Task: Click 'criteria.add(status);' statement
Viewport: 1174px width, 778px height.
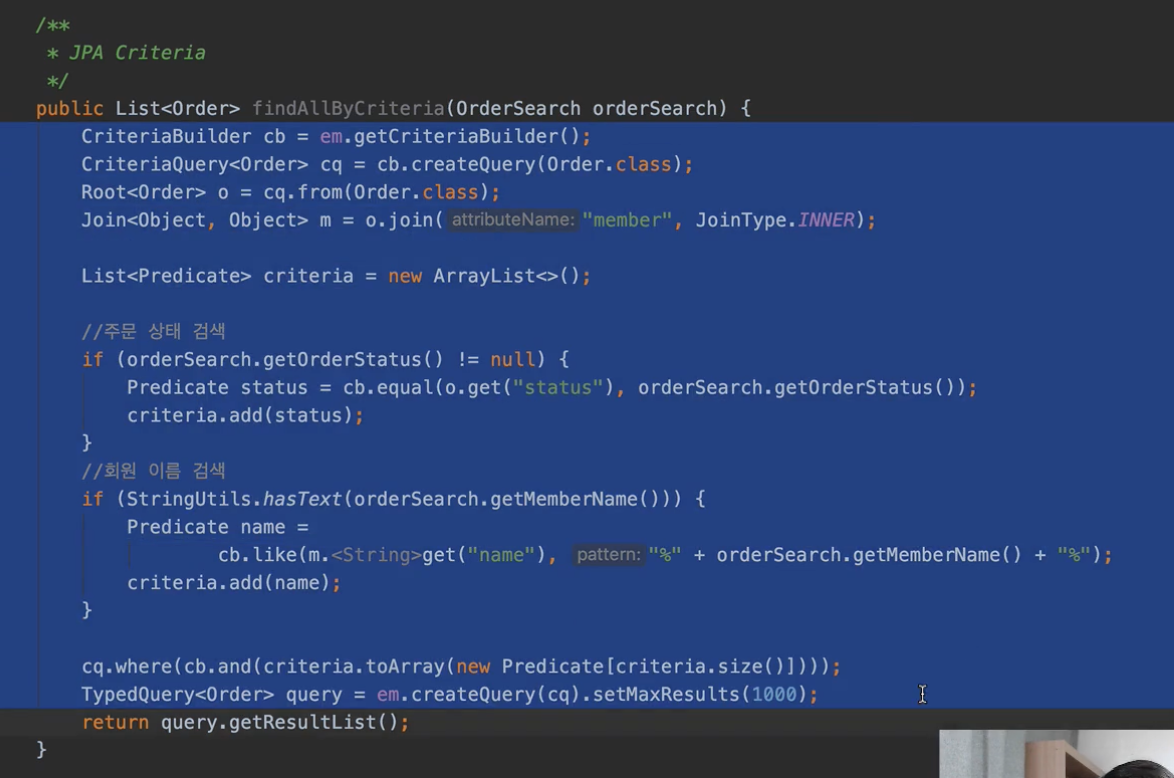Action: 246,416
